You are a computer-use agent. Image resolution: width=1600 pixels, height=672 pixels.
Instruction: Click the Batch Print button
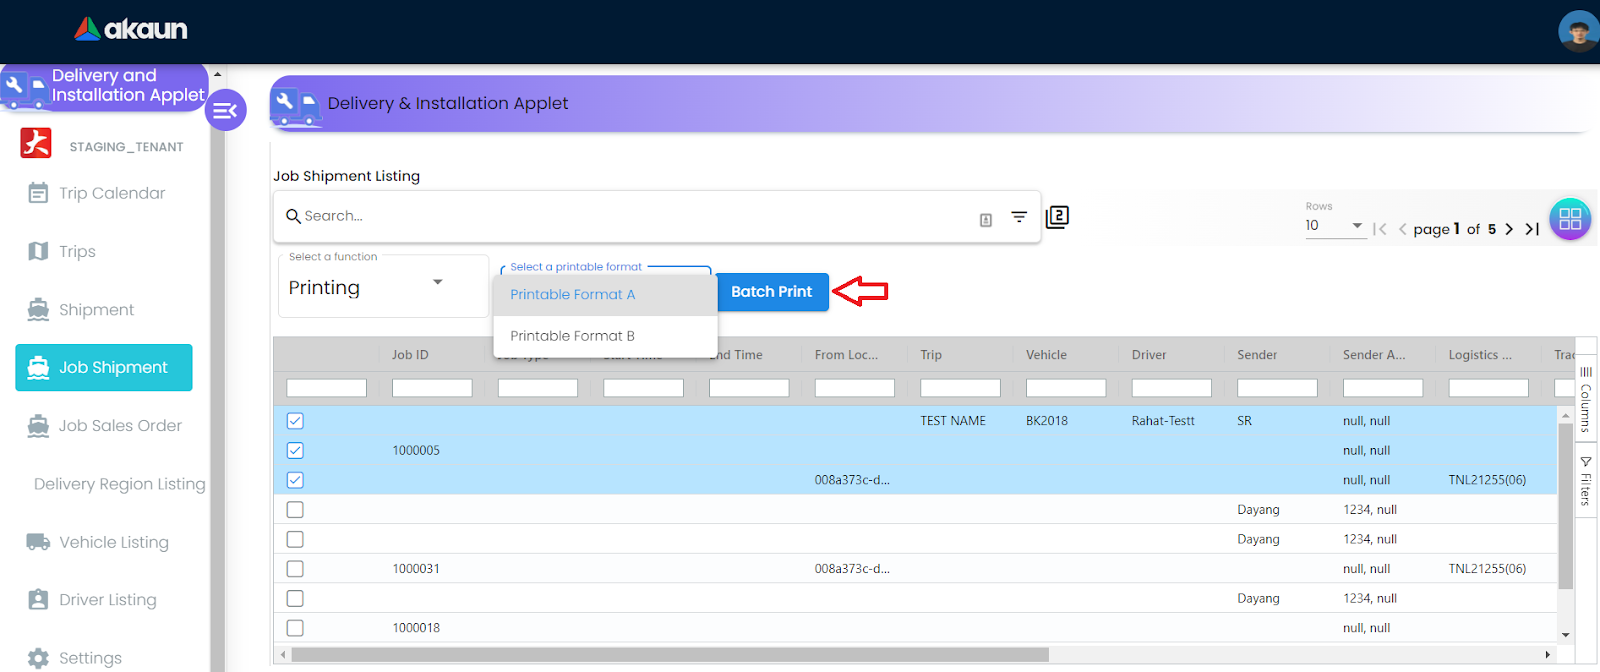pyautogui.click(x=772, y=292)
